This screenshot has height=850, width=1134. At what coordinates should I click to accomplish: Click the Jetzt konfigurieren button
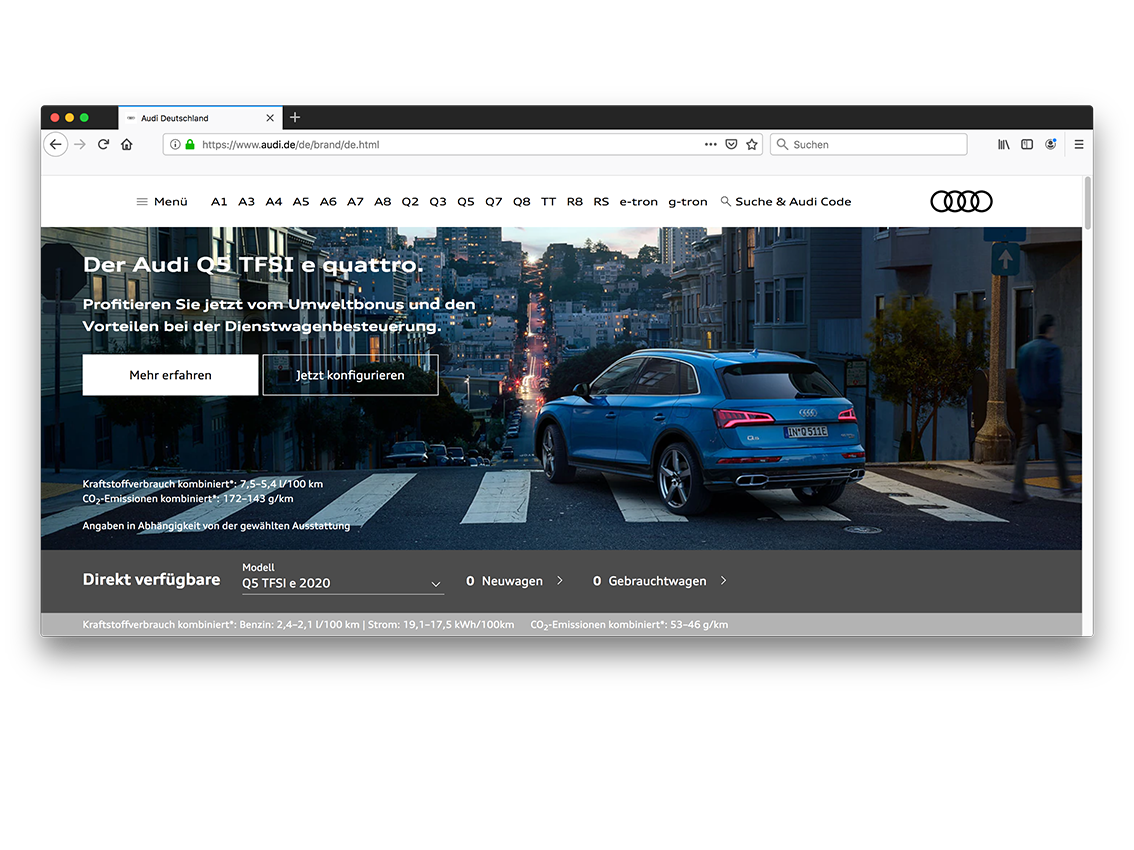click(350, 375)
